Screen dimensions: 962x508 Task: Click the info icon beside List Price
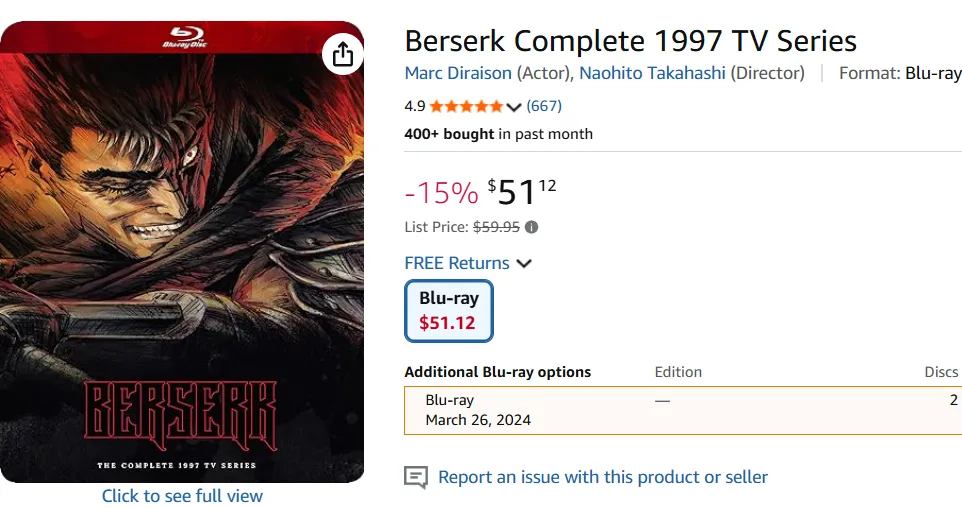532,227
